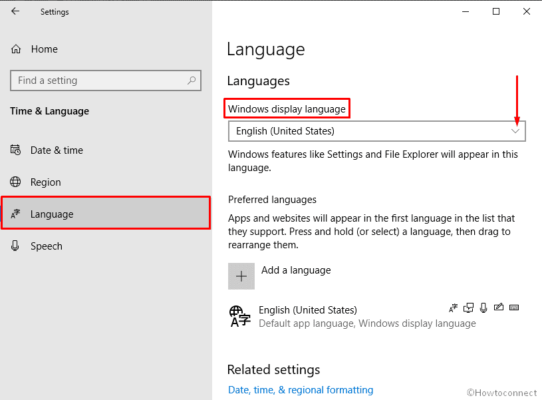Maximize the Settings window

(496, 11)
